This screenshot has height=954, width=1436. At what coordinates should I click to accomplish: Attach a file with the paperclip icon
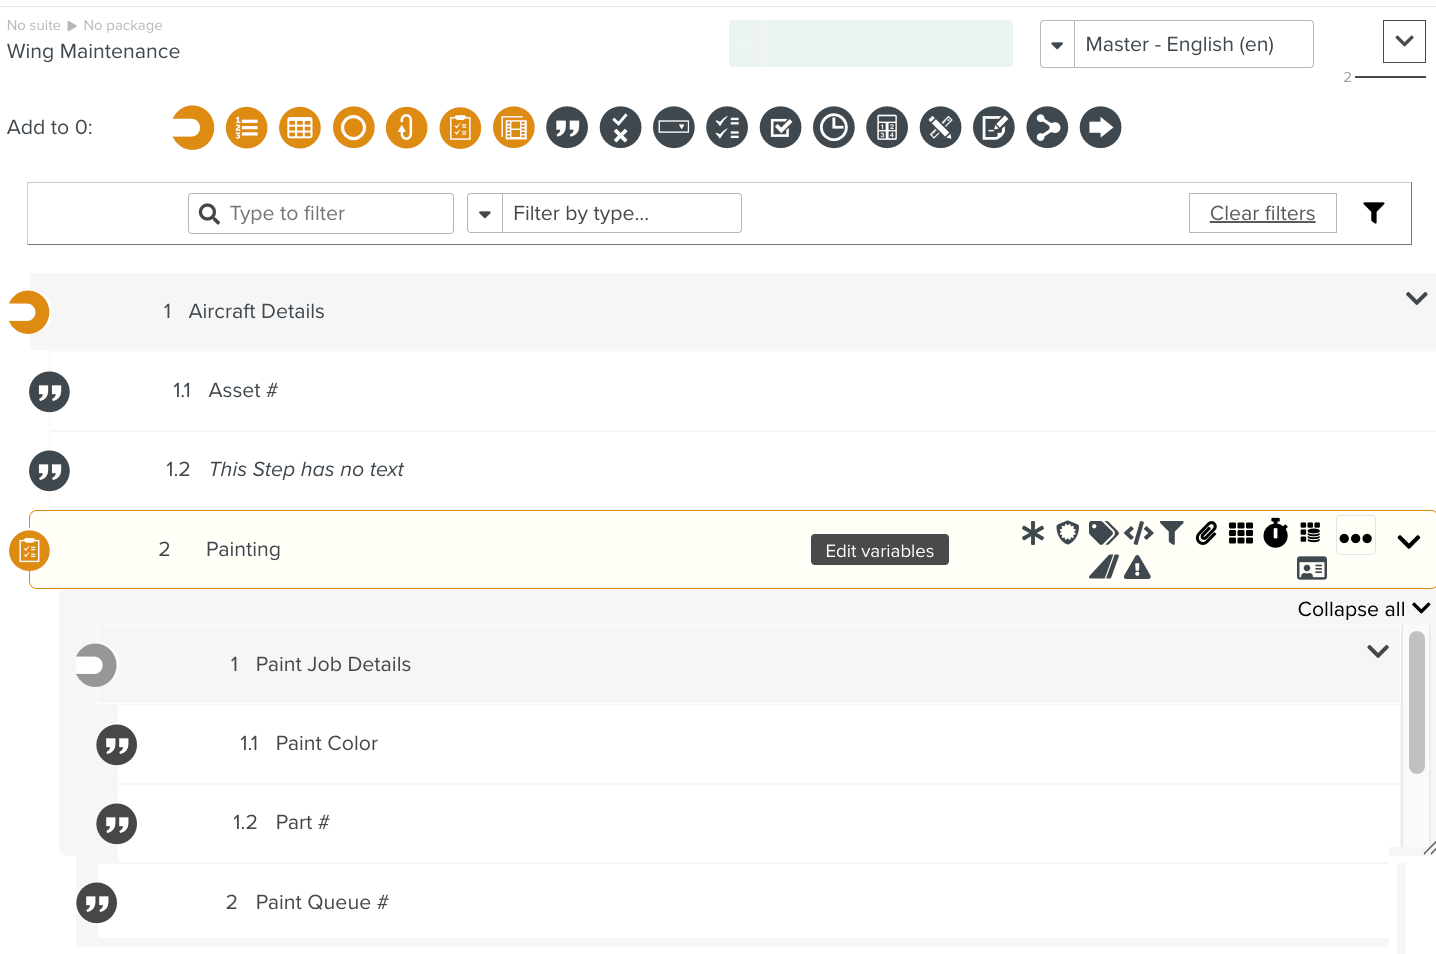tap(1207, 533)
